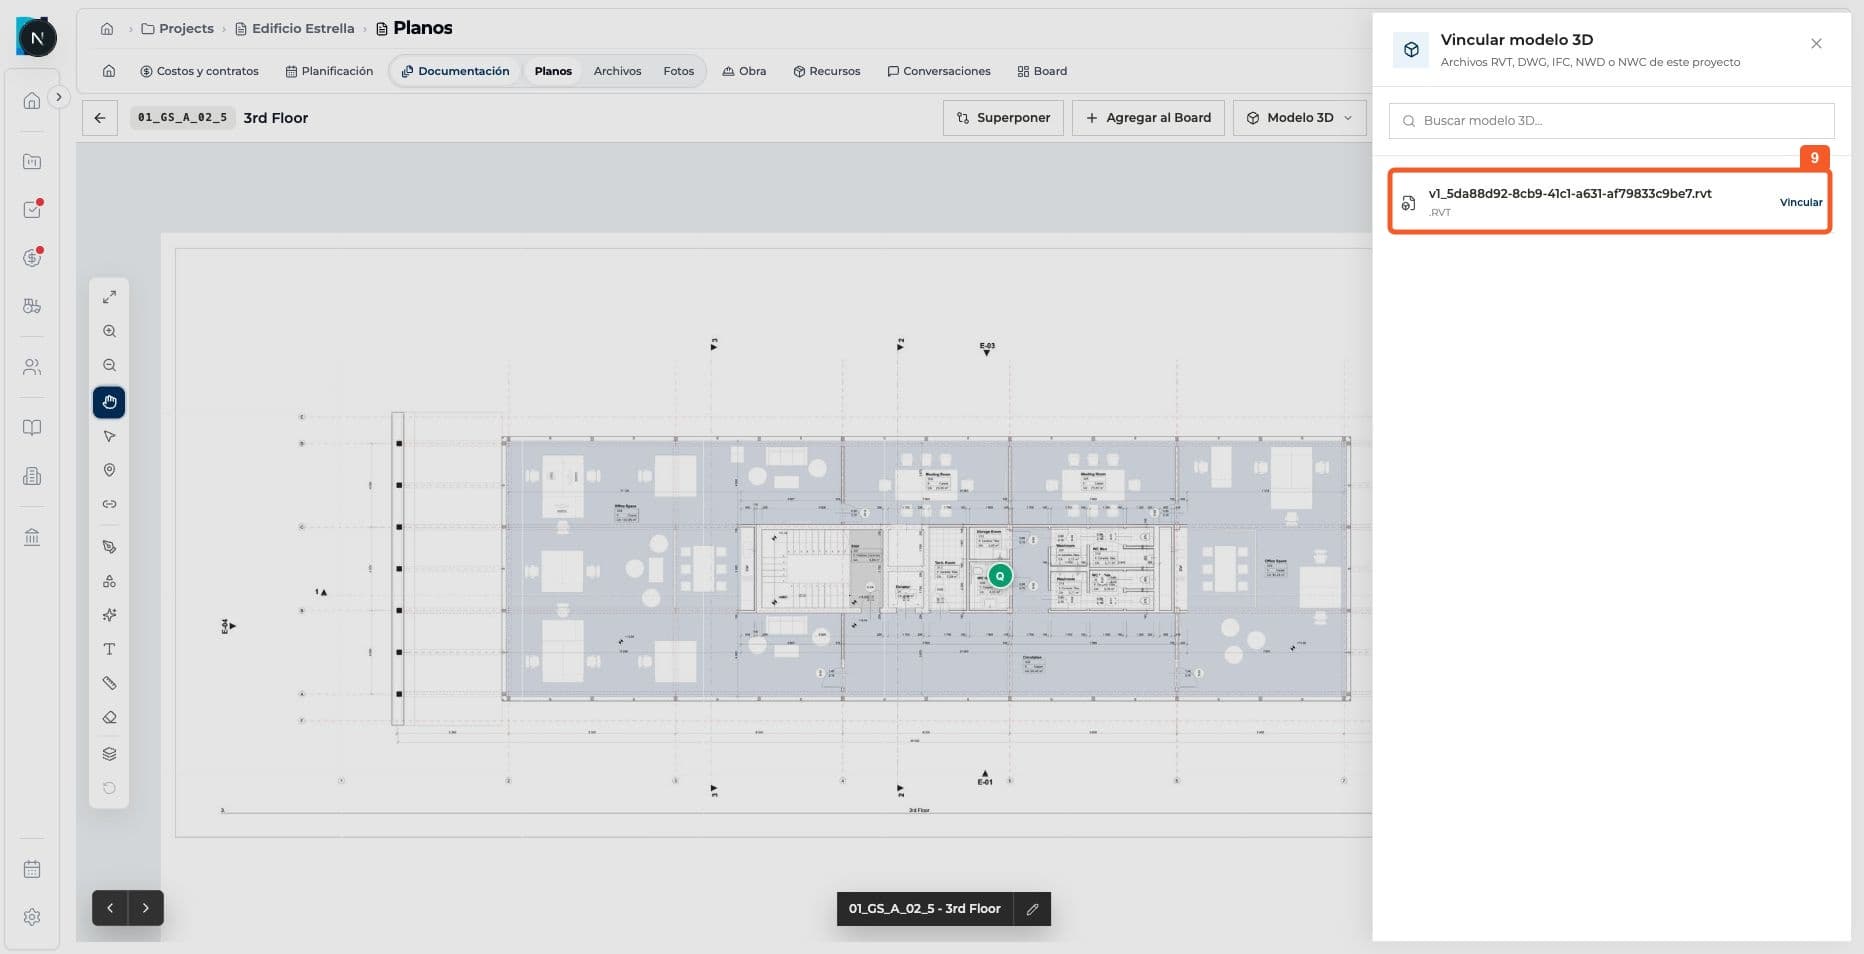
Task: Click Vincular for the RVT file
Action: 1801,202
